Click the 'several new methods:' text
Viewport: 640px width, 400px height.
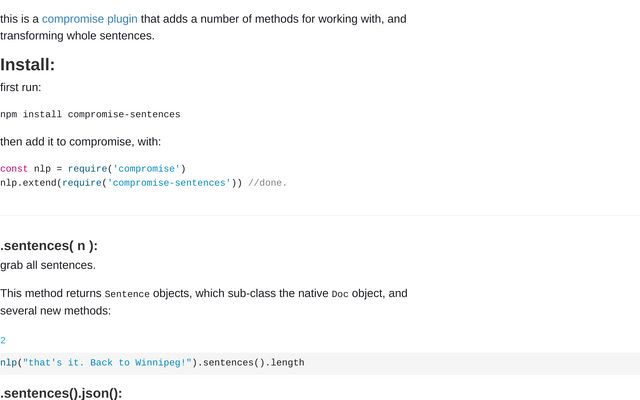(x=56, y=311)
